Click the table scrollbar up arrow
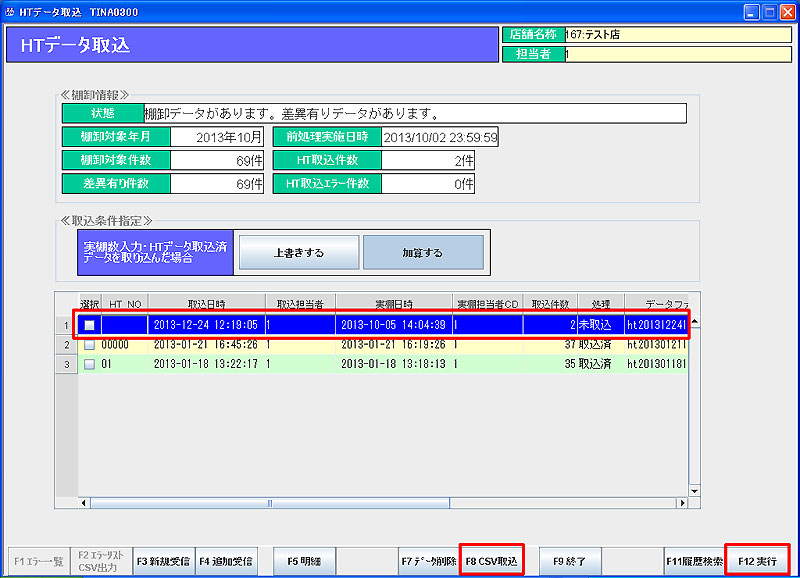Viewport: 800px width, 578px height. [694, 322]
